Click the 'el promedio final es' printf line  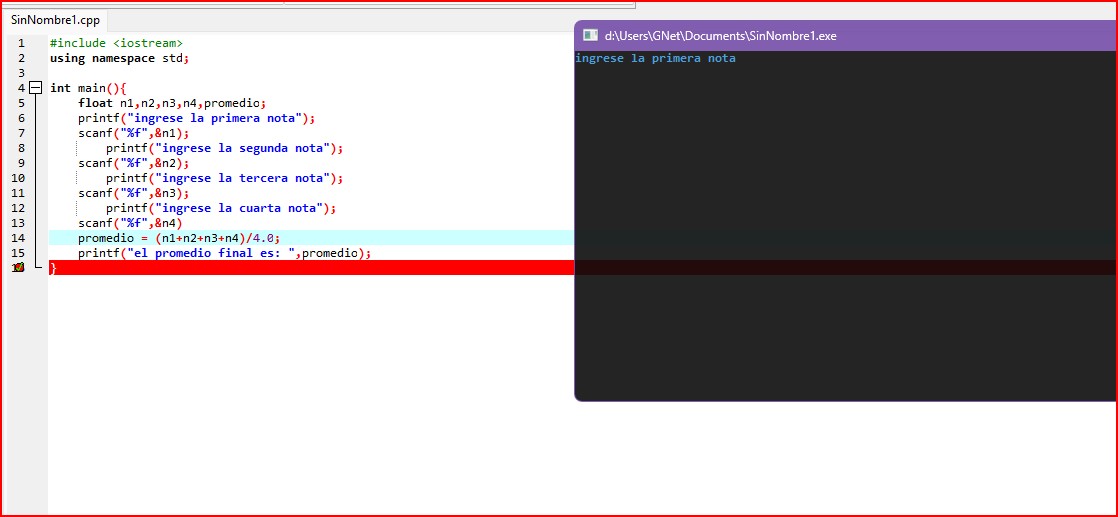tap(224, 253)
